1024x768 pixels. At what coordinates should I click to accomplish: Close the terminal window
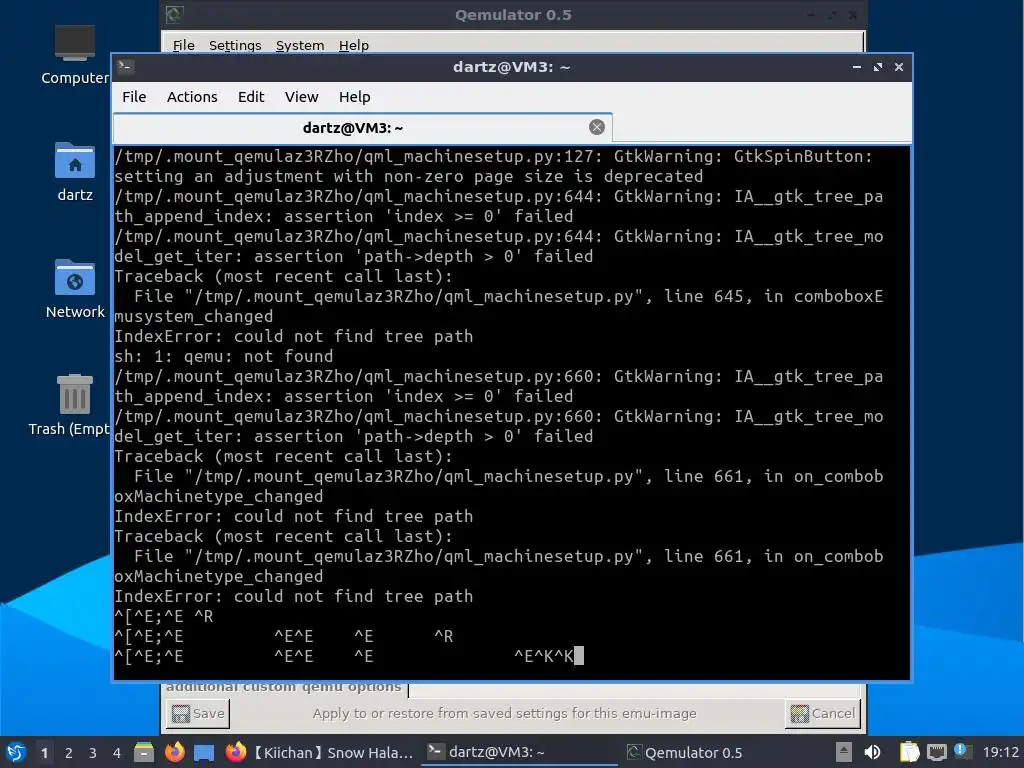pos(899,67)
